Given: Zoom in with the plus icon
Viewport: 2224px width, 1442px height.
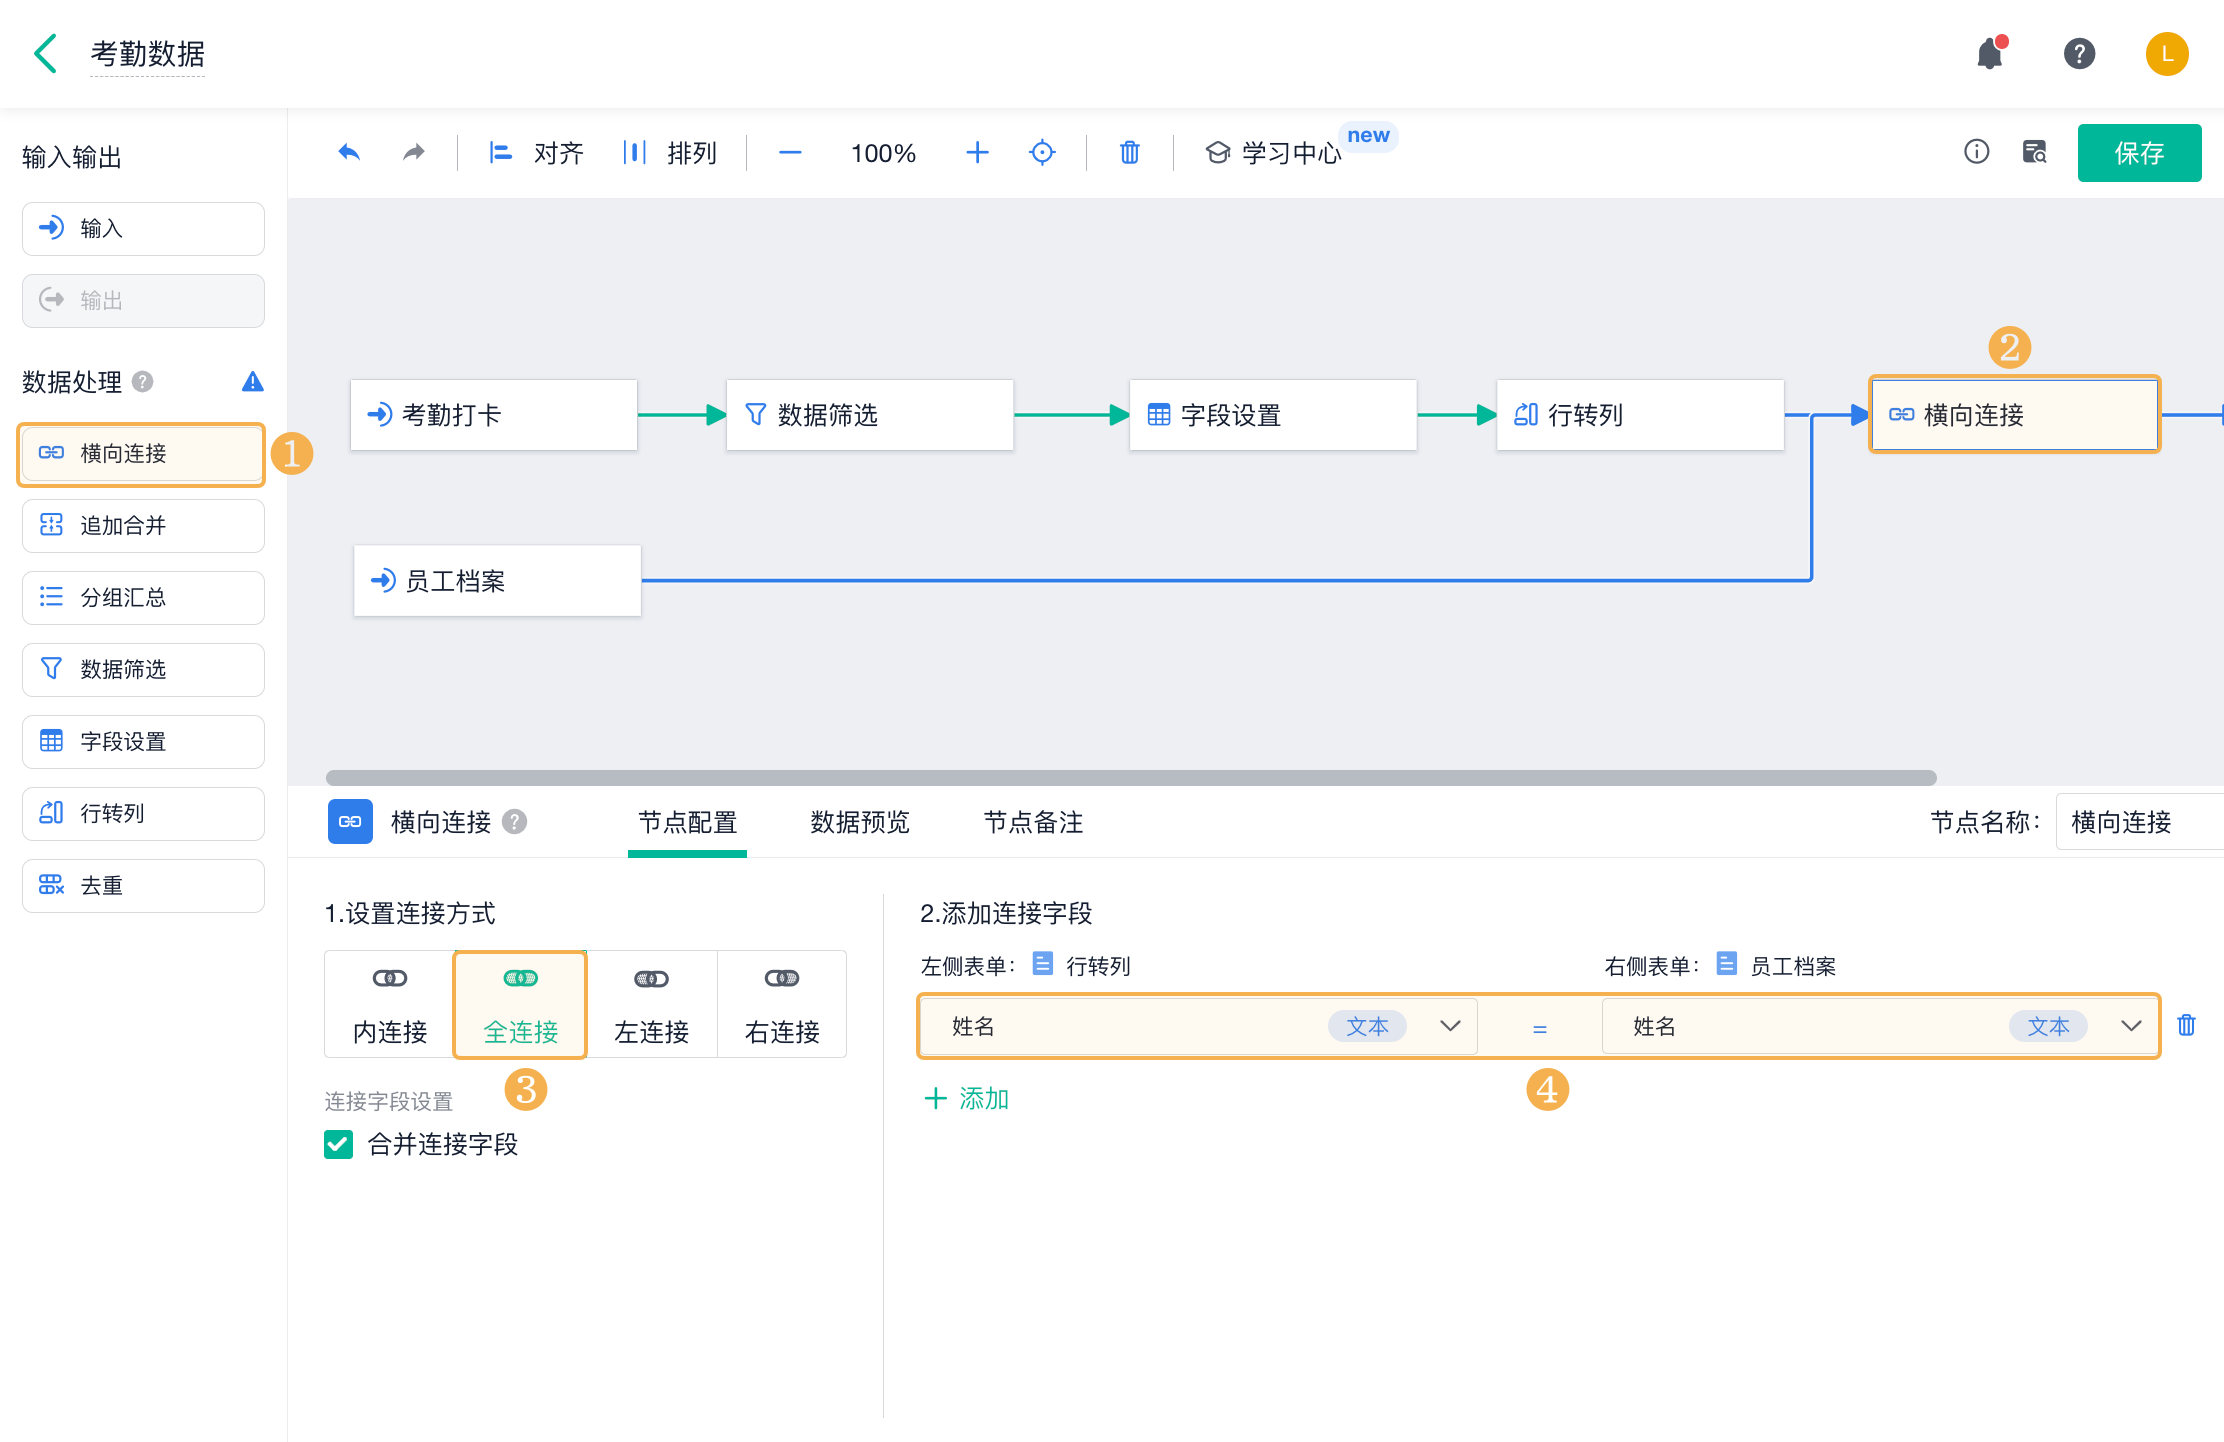Looking at the screenshot, I should pyautogui.click(x=977, y=152).
